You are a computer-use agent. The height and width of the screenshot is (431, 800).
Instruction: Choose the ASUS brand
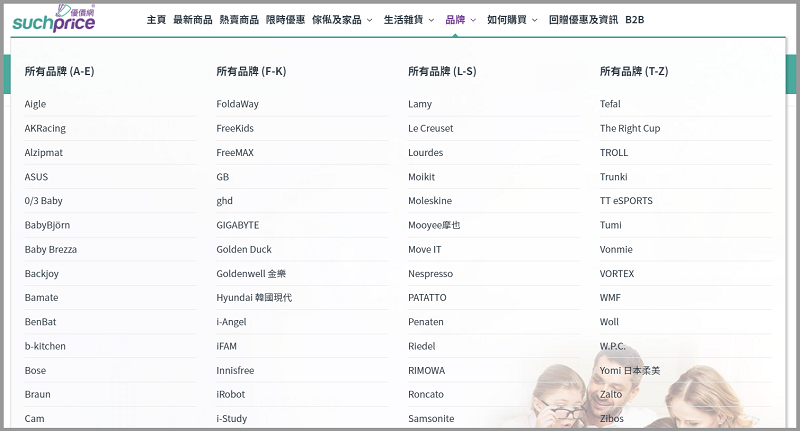pyautogui.click(x=36, y=177)
